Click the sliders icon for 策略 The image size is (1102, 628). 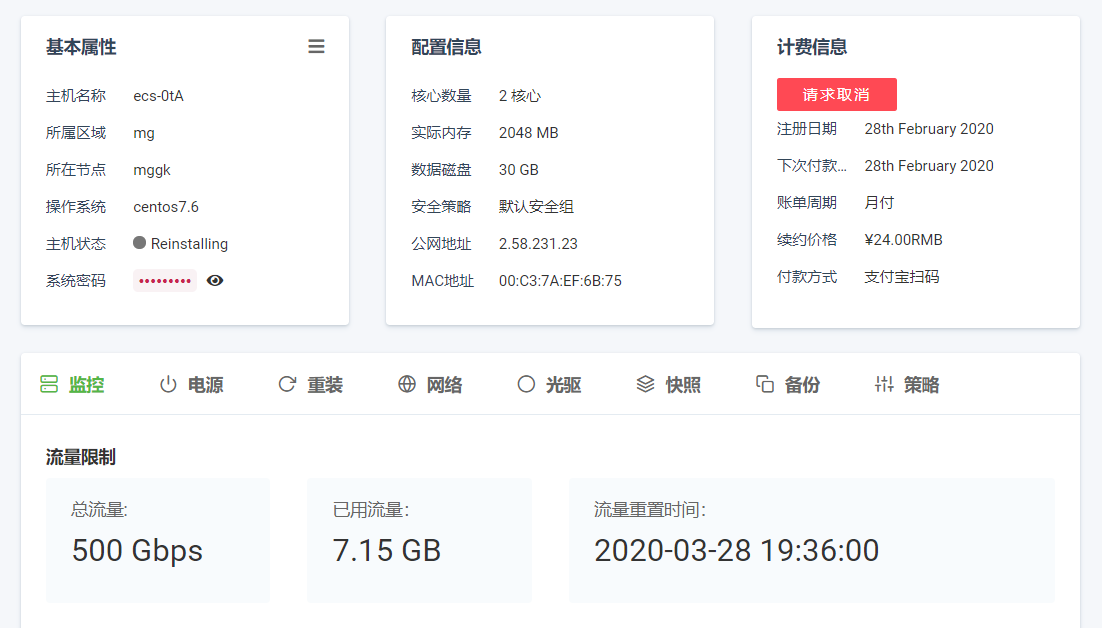point(884,385)
